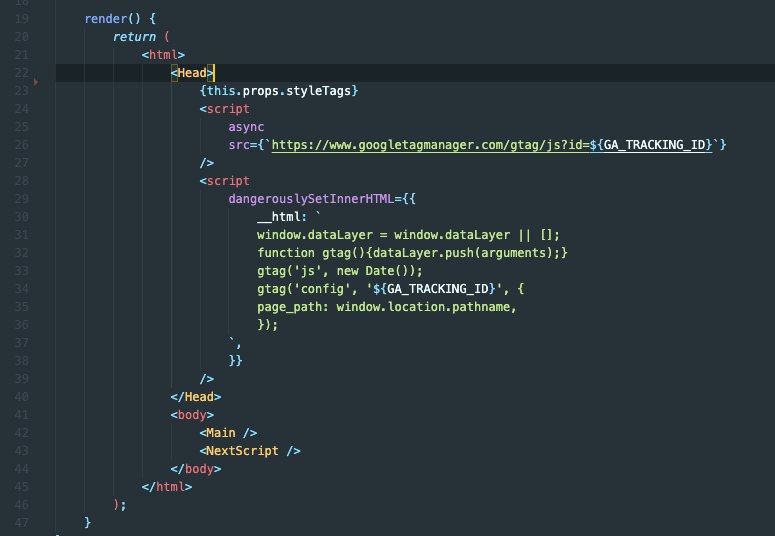Click the second <script tag on line 28
This screenshot has width=775, height=536.
point(224,181)
